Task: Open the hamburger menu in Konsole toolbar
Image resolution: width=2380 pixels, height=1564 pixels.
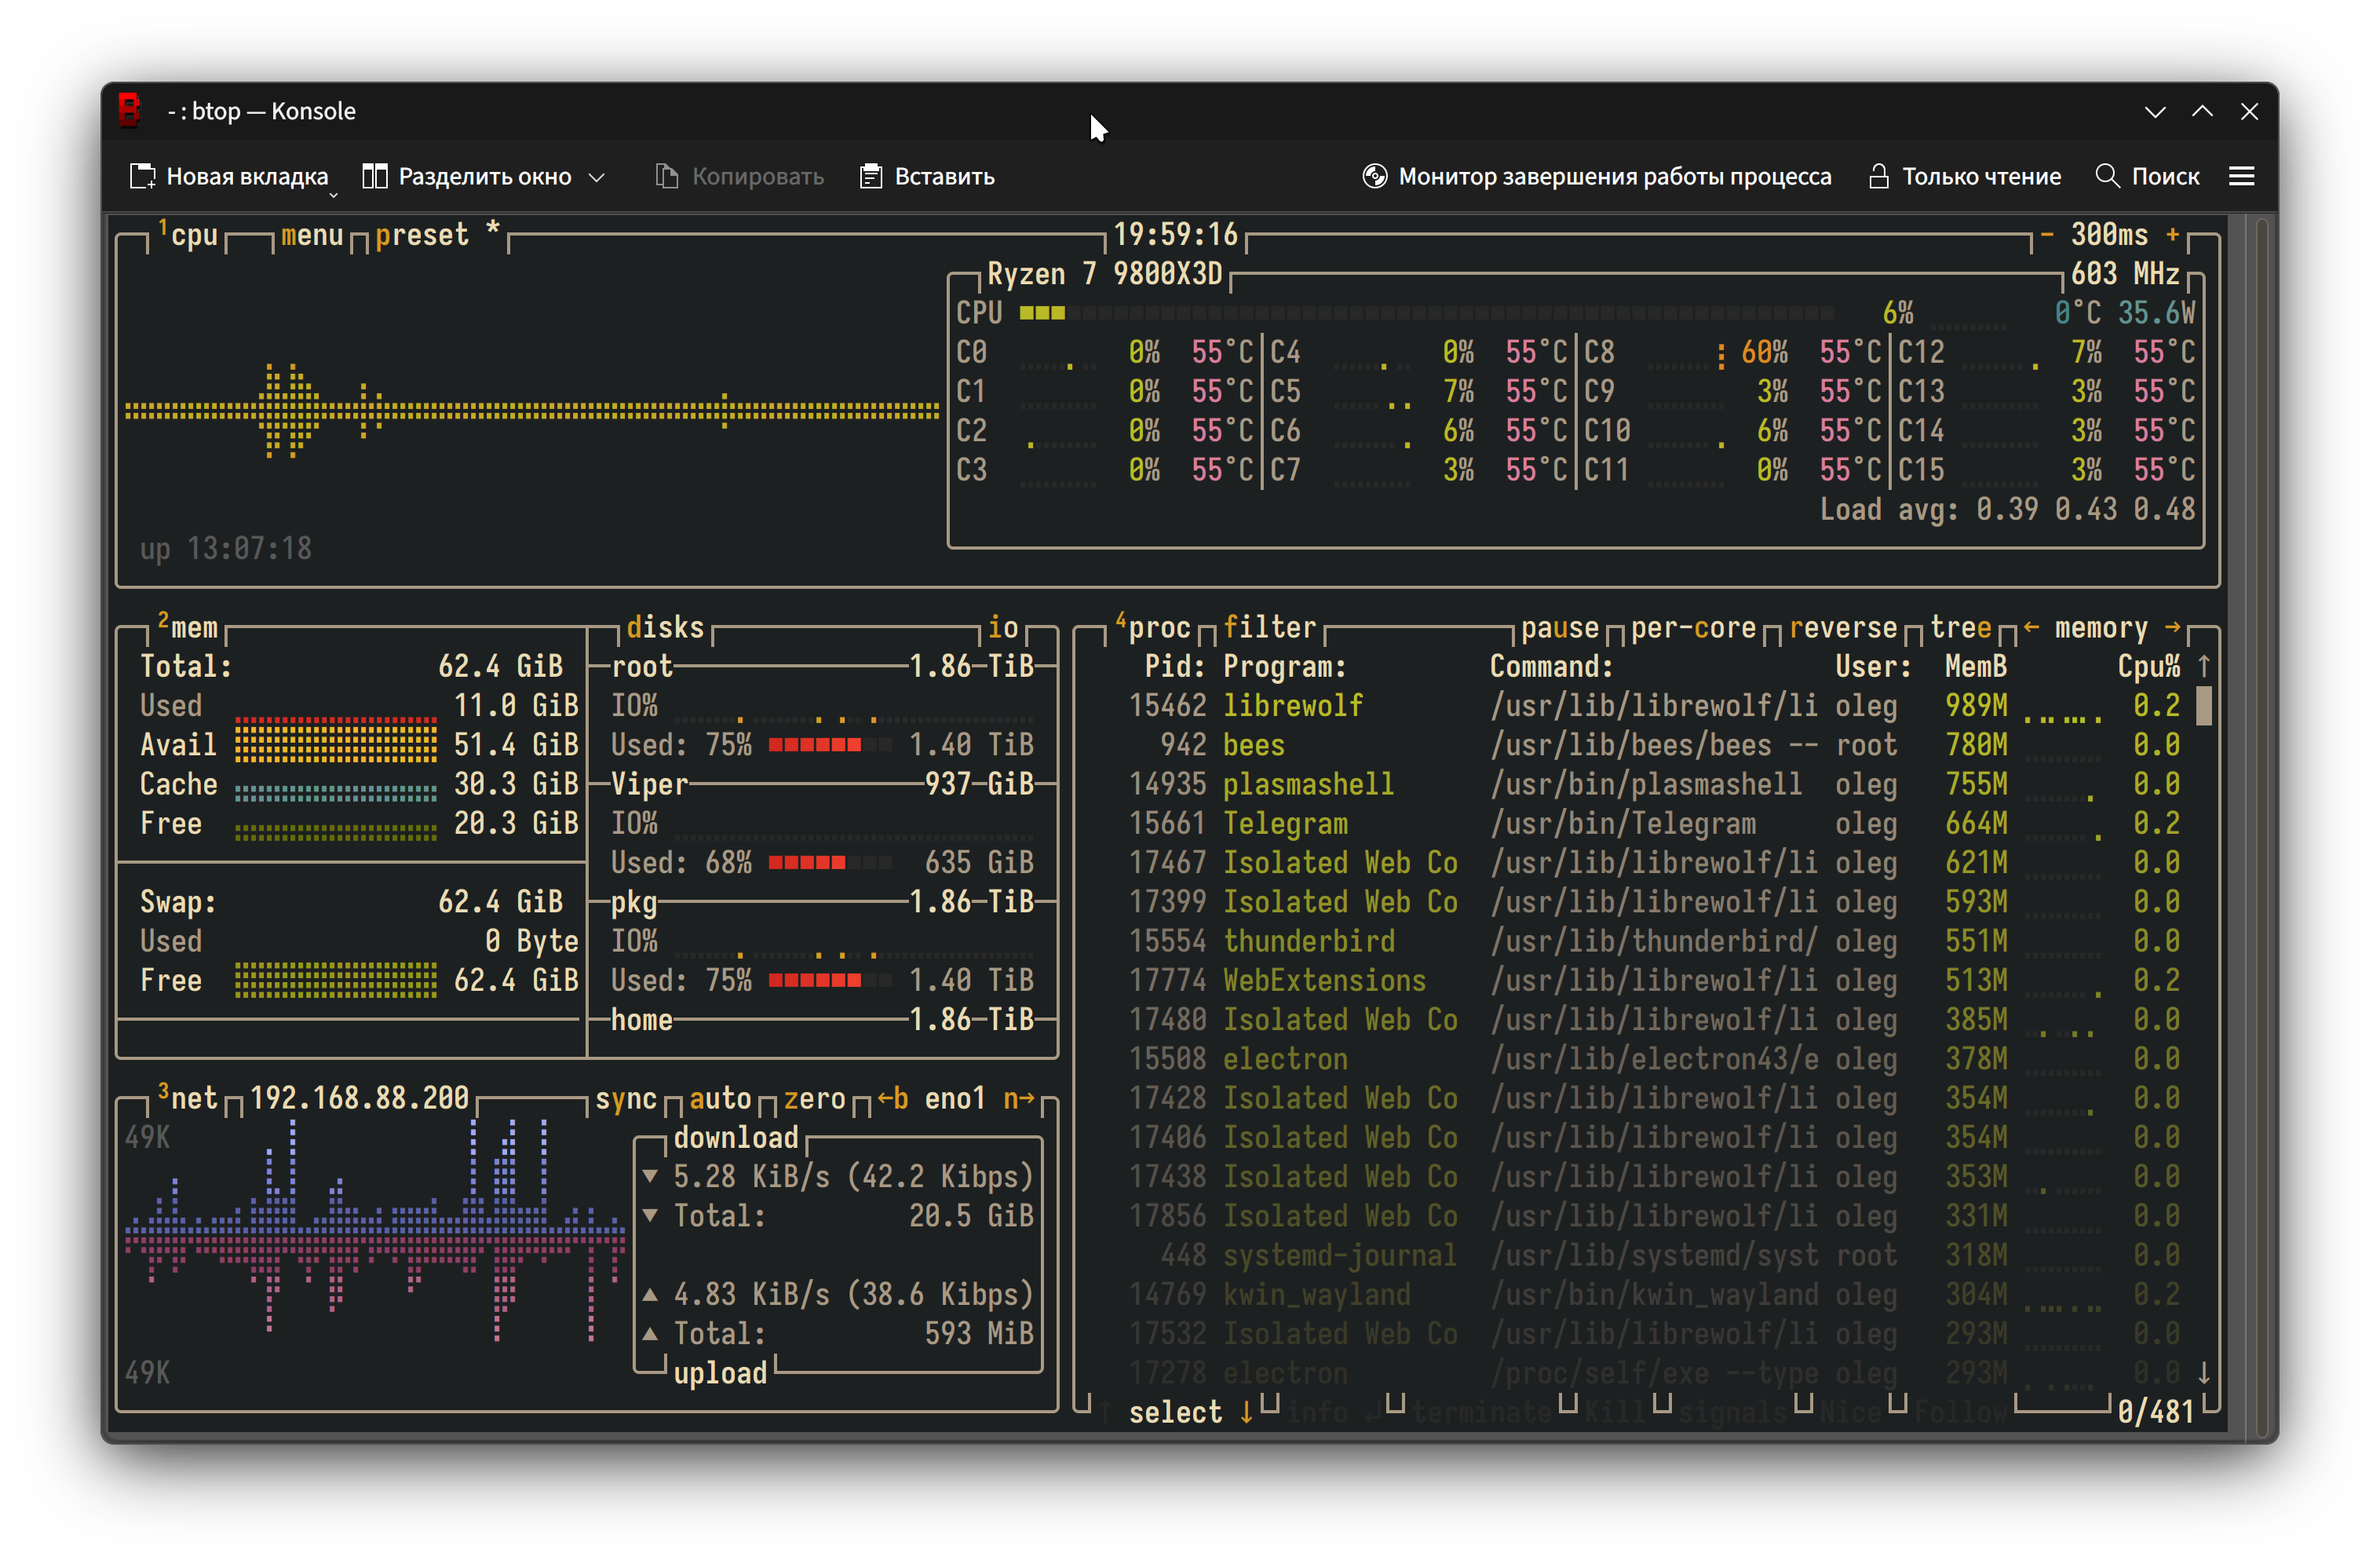Action: click(x=2242, y=177)
